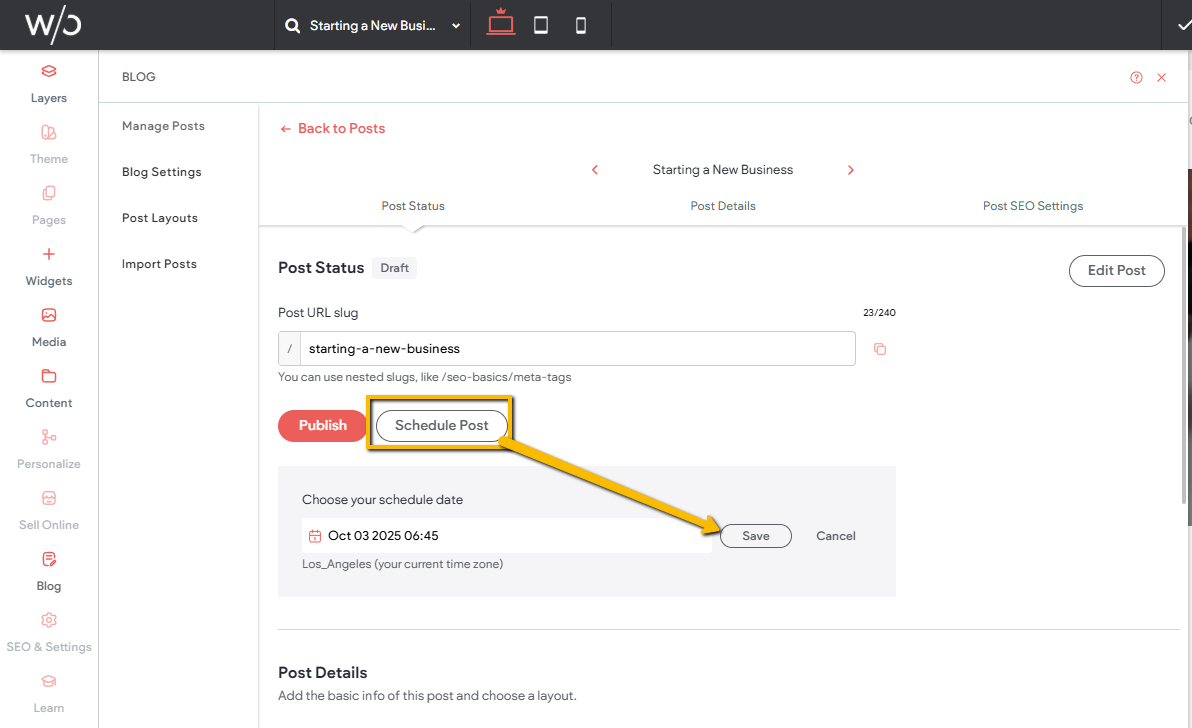The height and width of the screenshot is (728, 1192).
Task: Cancel the schedule date selection
Action: coord(835,536)
